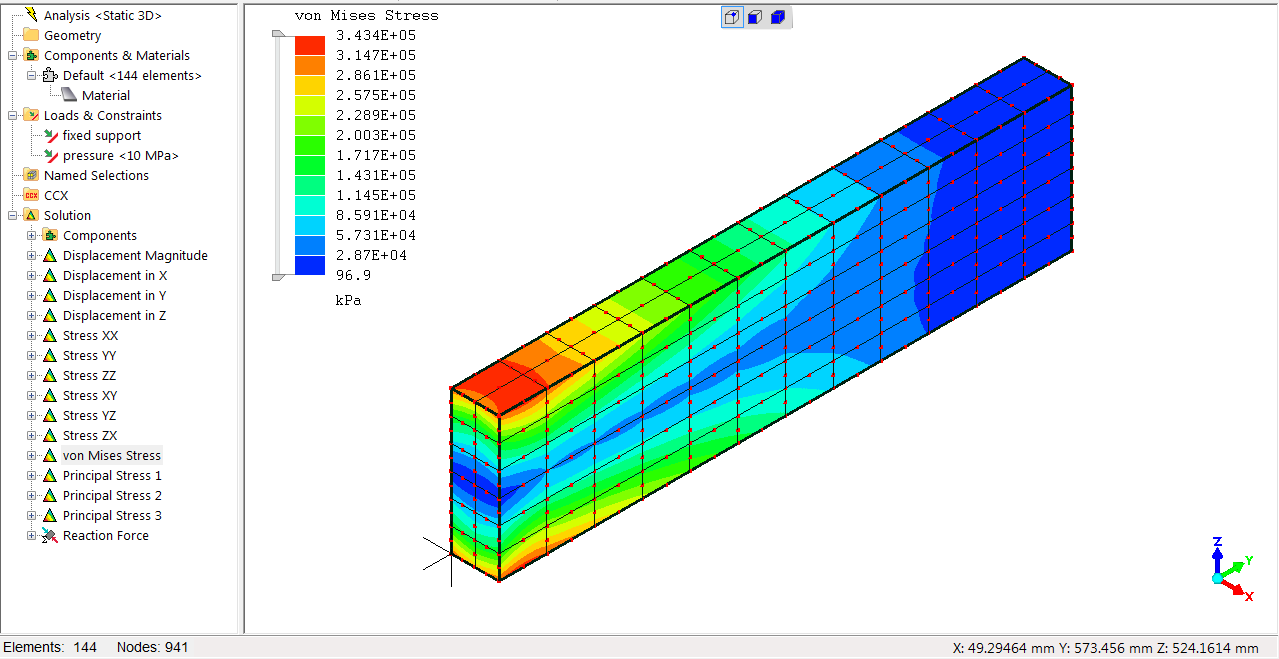Image resolution: width=1279 pixels, height=659 pixels.
Task: Click the Analysis lightning bolt icon
Action: tap(31, 15)
